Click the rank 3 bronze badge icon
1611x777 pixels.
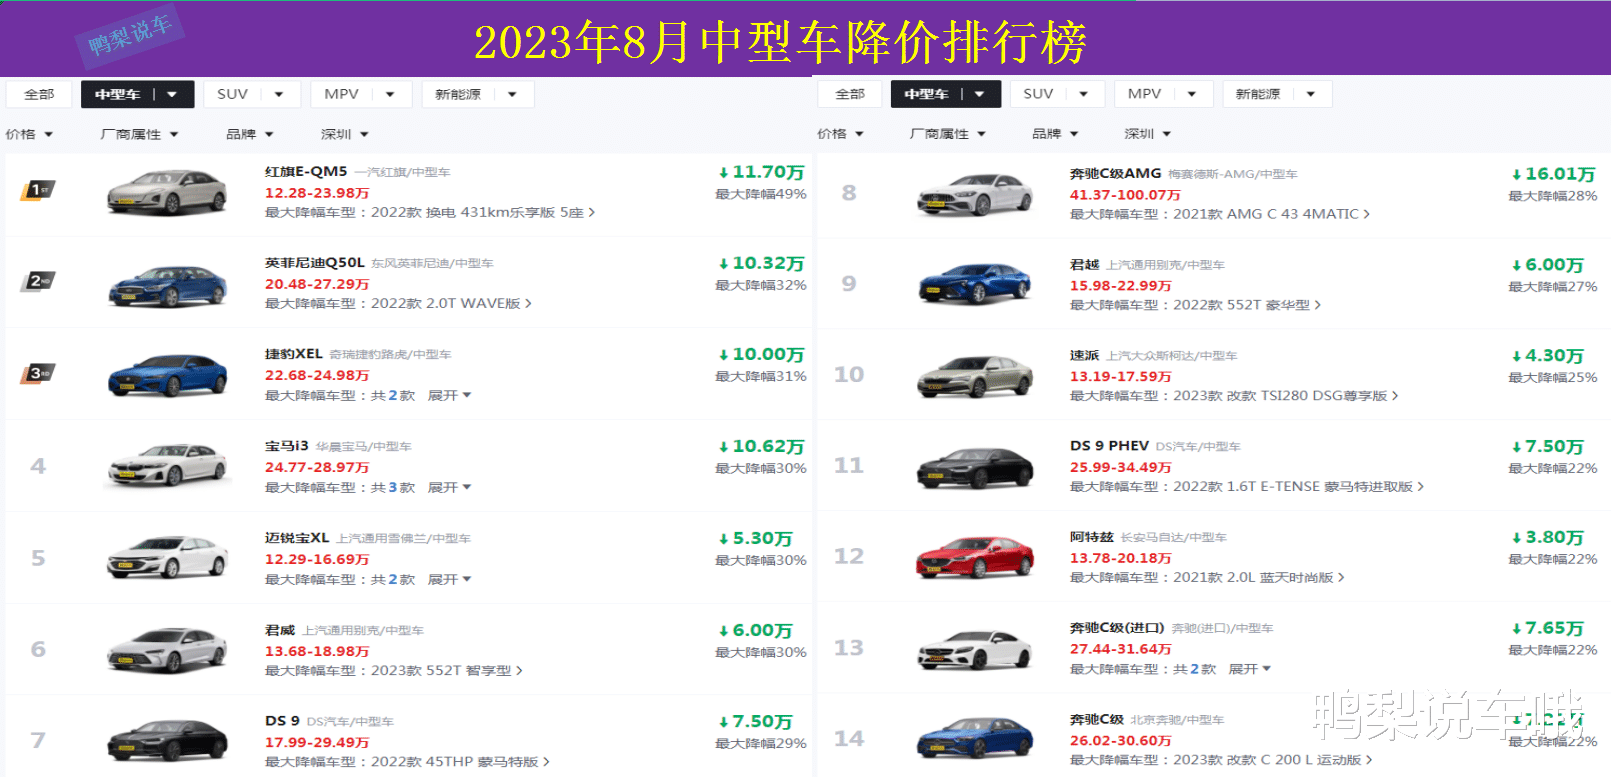(38, 374)
